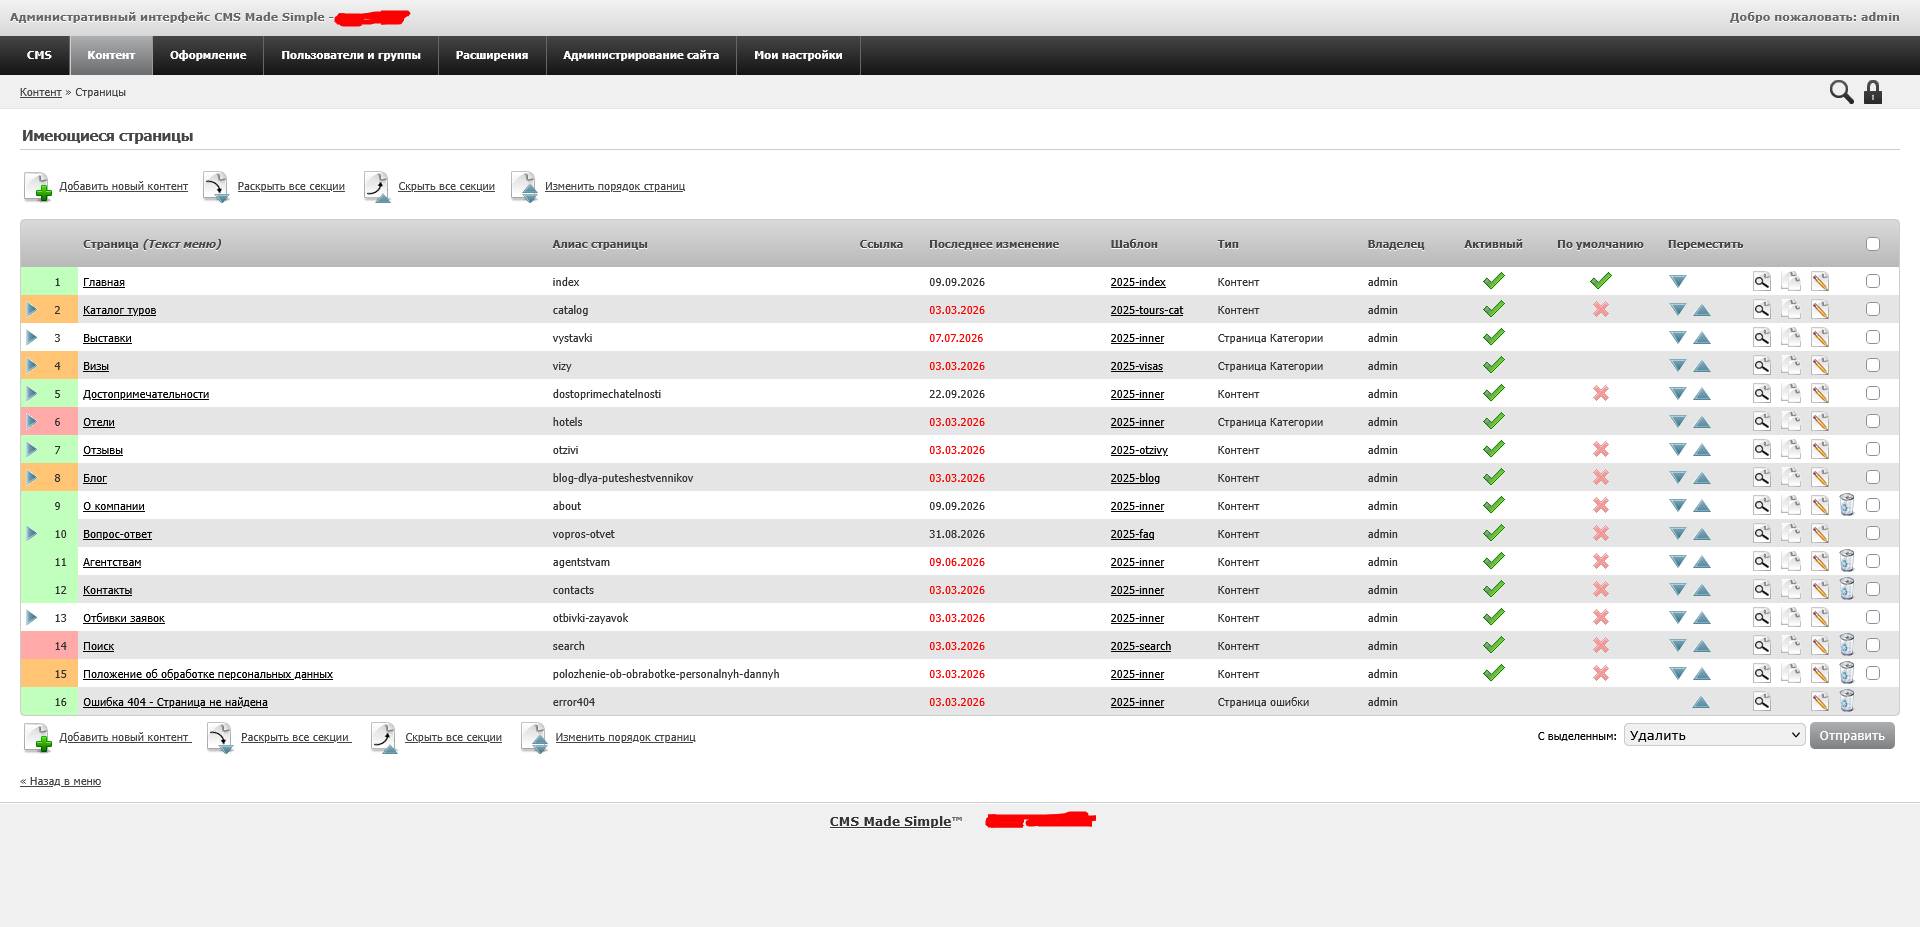
Task: Open the Визы page title link
Action: pyautogui.click(x=96, y=366)
